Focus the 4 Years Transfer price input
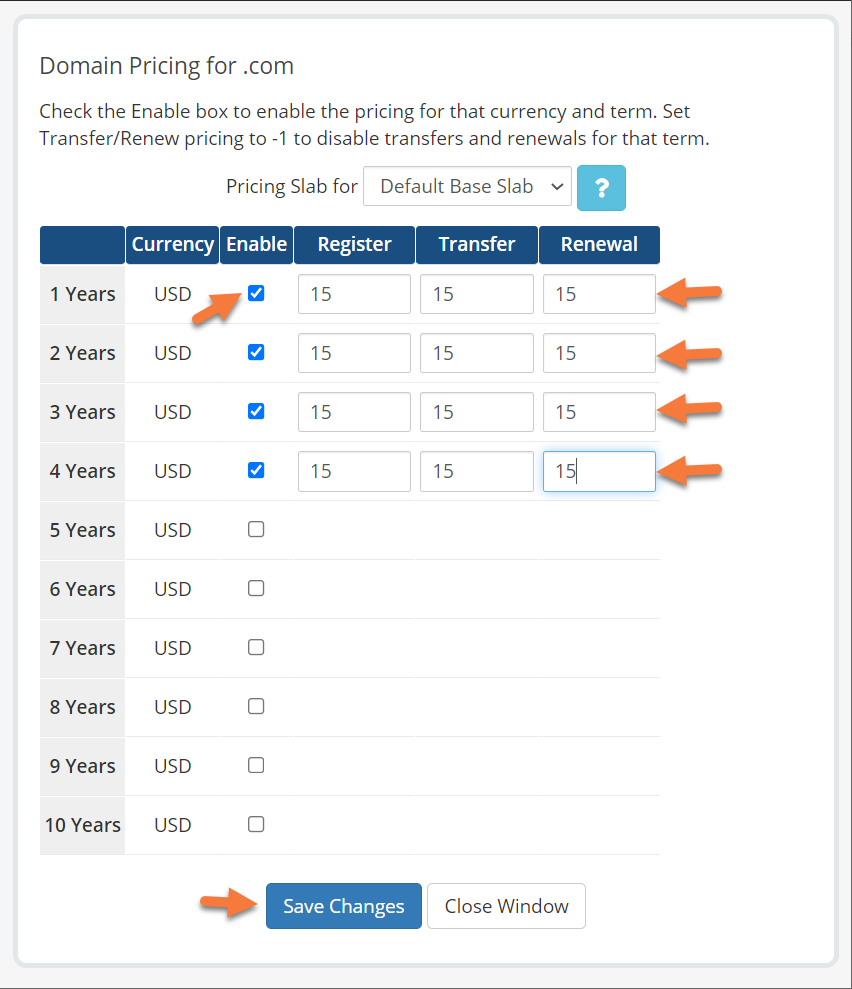Image resolution: width=852 pixels, height=989 pixels. click(x=476, y=471)
